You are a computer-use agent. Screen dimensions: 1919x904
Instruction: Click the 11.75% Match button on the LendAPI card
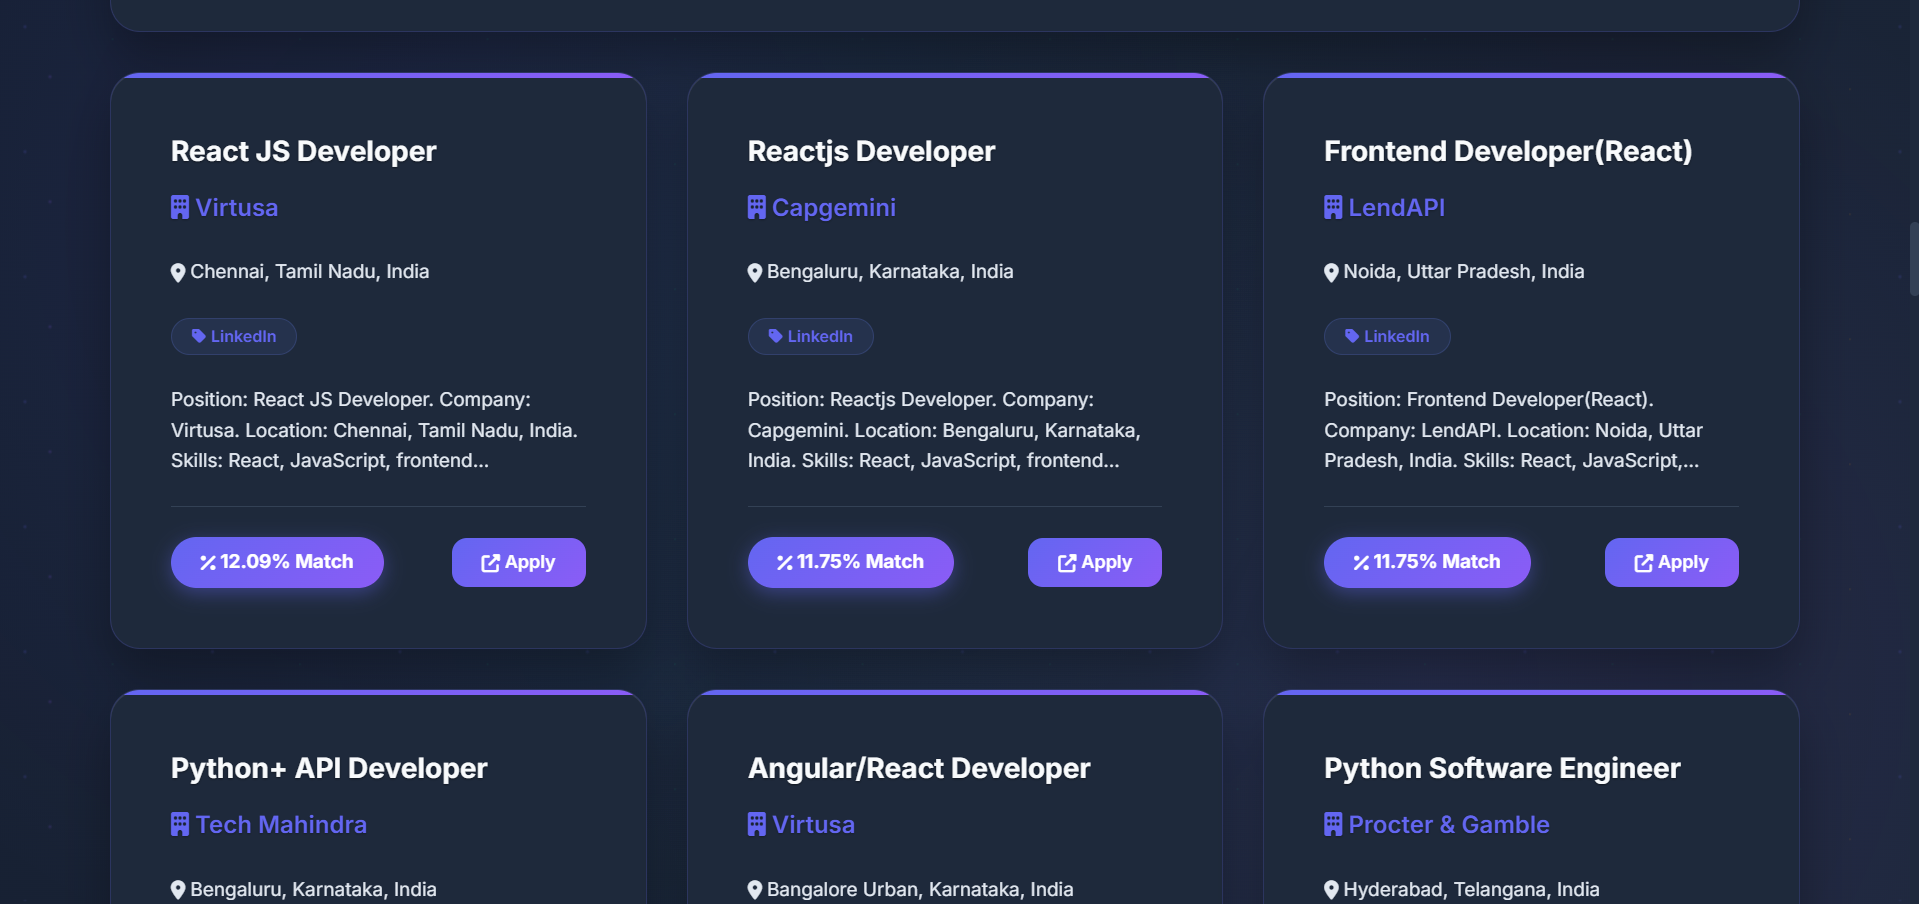(1427, 562)
